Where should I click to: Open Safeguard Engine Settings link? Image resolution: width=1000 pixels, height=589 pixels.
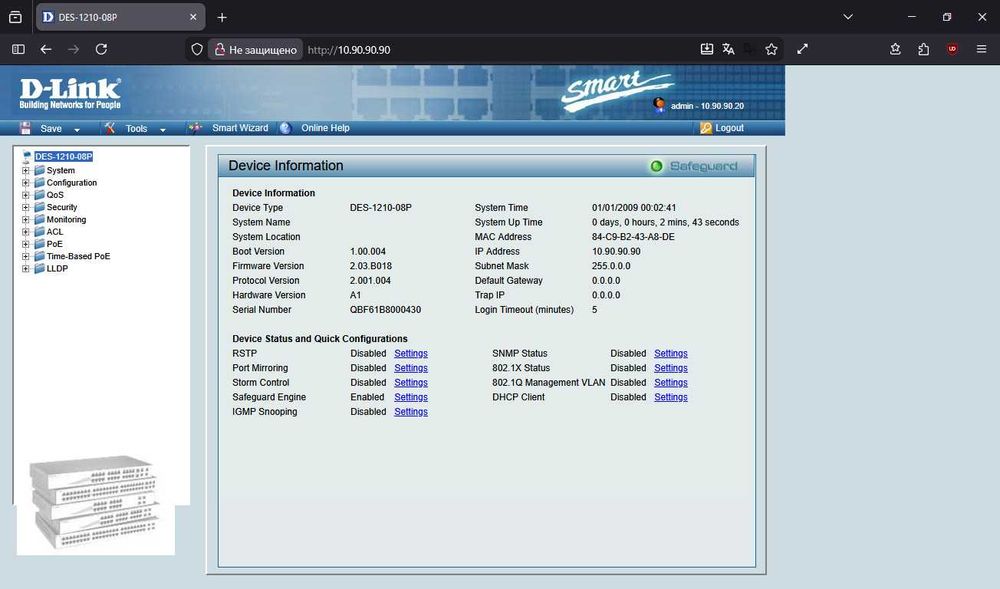tap(411, 397)
